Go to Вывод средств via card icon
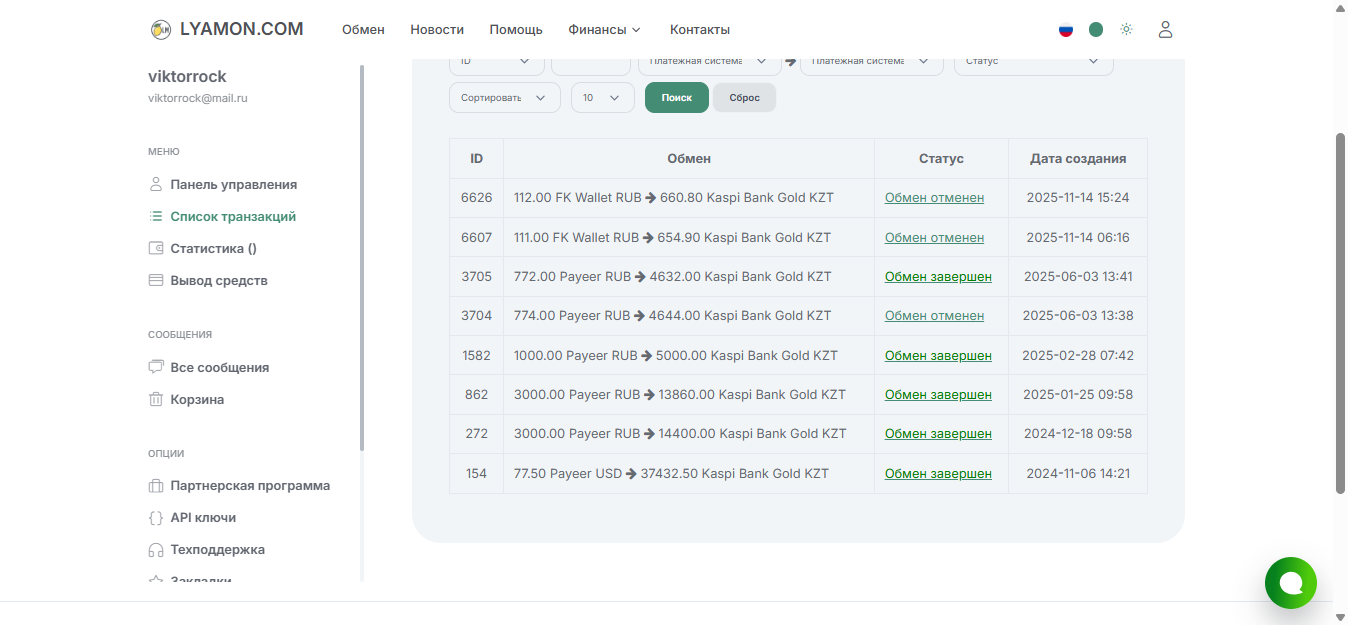This screenshot has height=625, width=1348. 155,280
